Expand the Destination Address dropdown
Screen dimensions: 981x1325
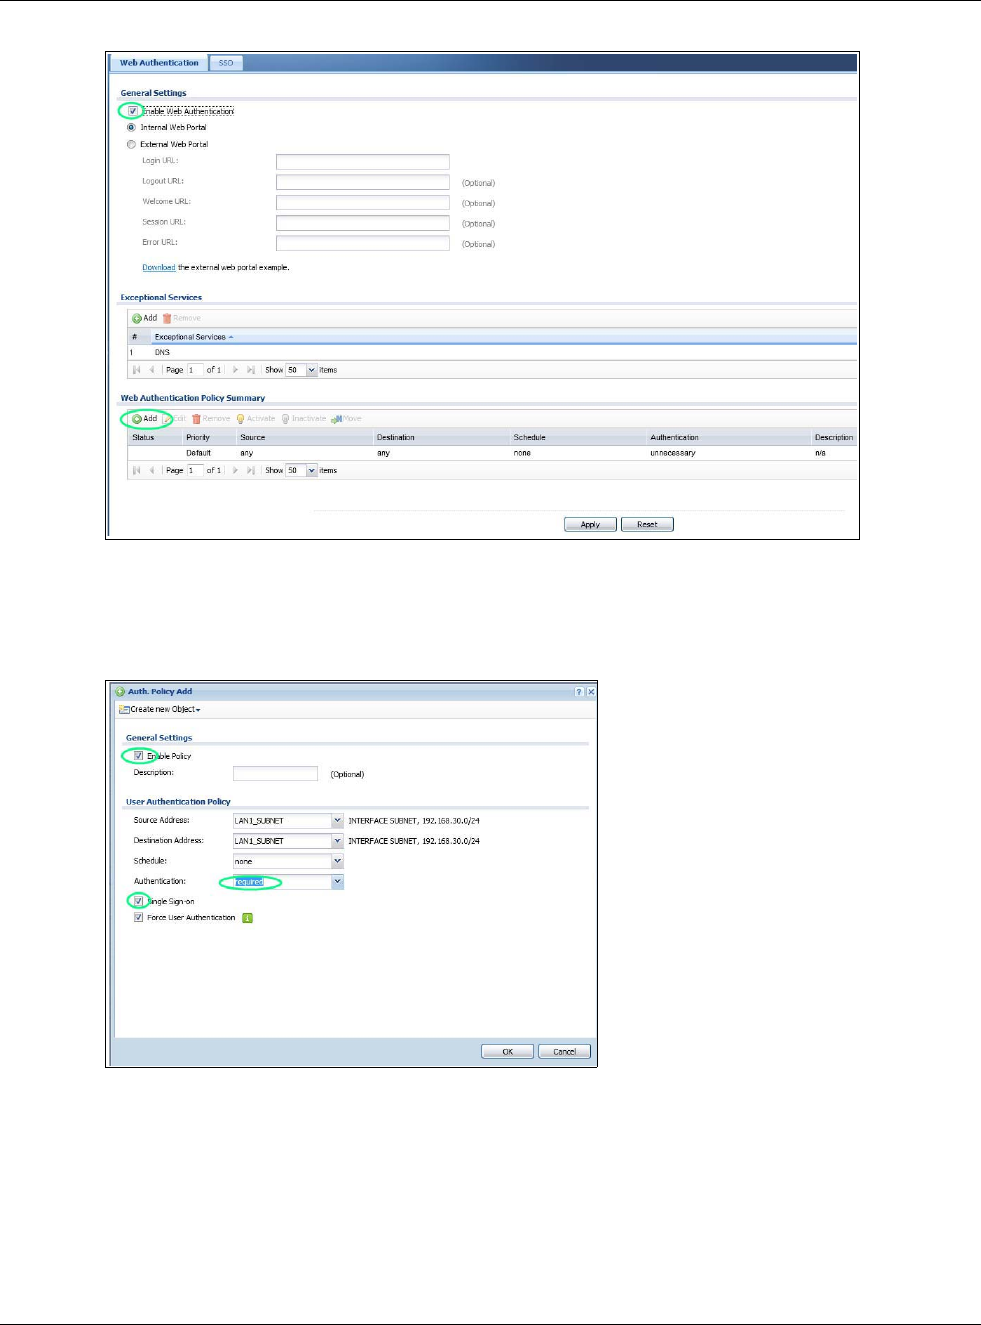tap(337, 841)
